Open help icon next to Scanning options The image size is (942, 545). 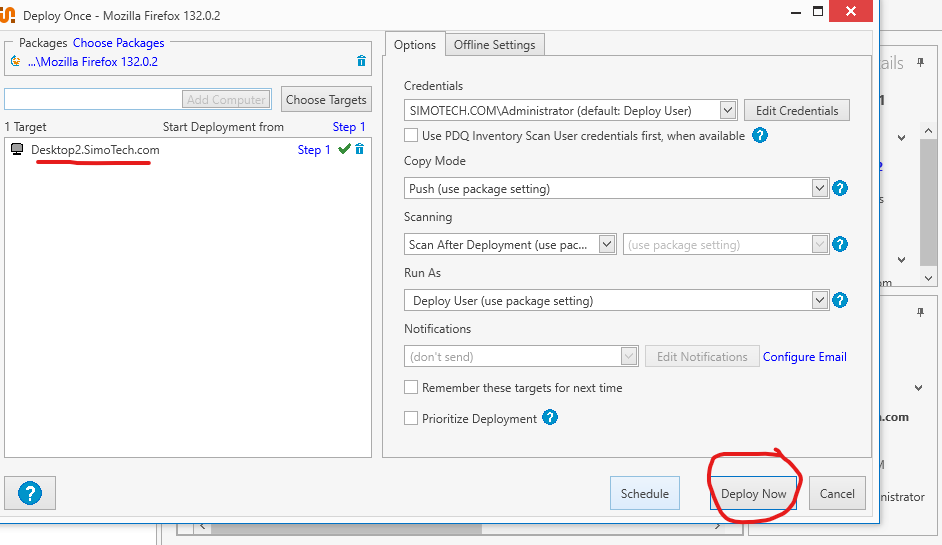(840, 244)
